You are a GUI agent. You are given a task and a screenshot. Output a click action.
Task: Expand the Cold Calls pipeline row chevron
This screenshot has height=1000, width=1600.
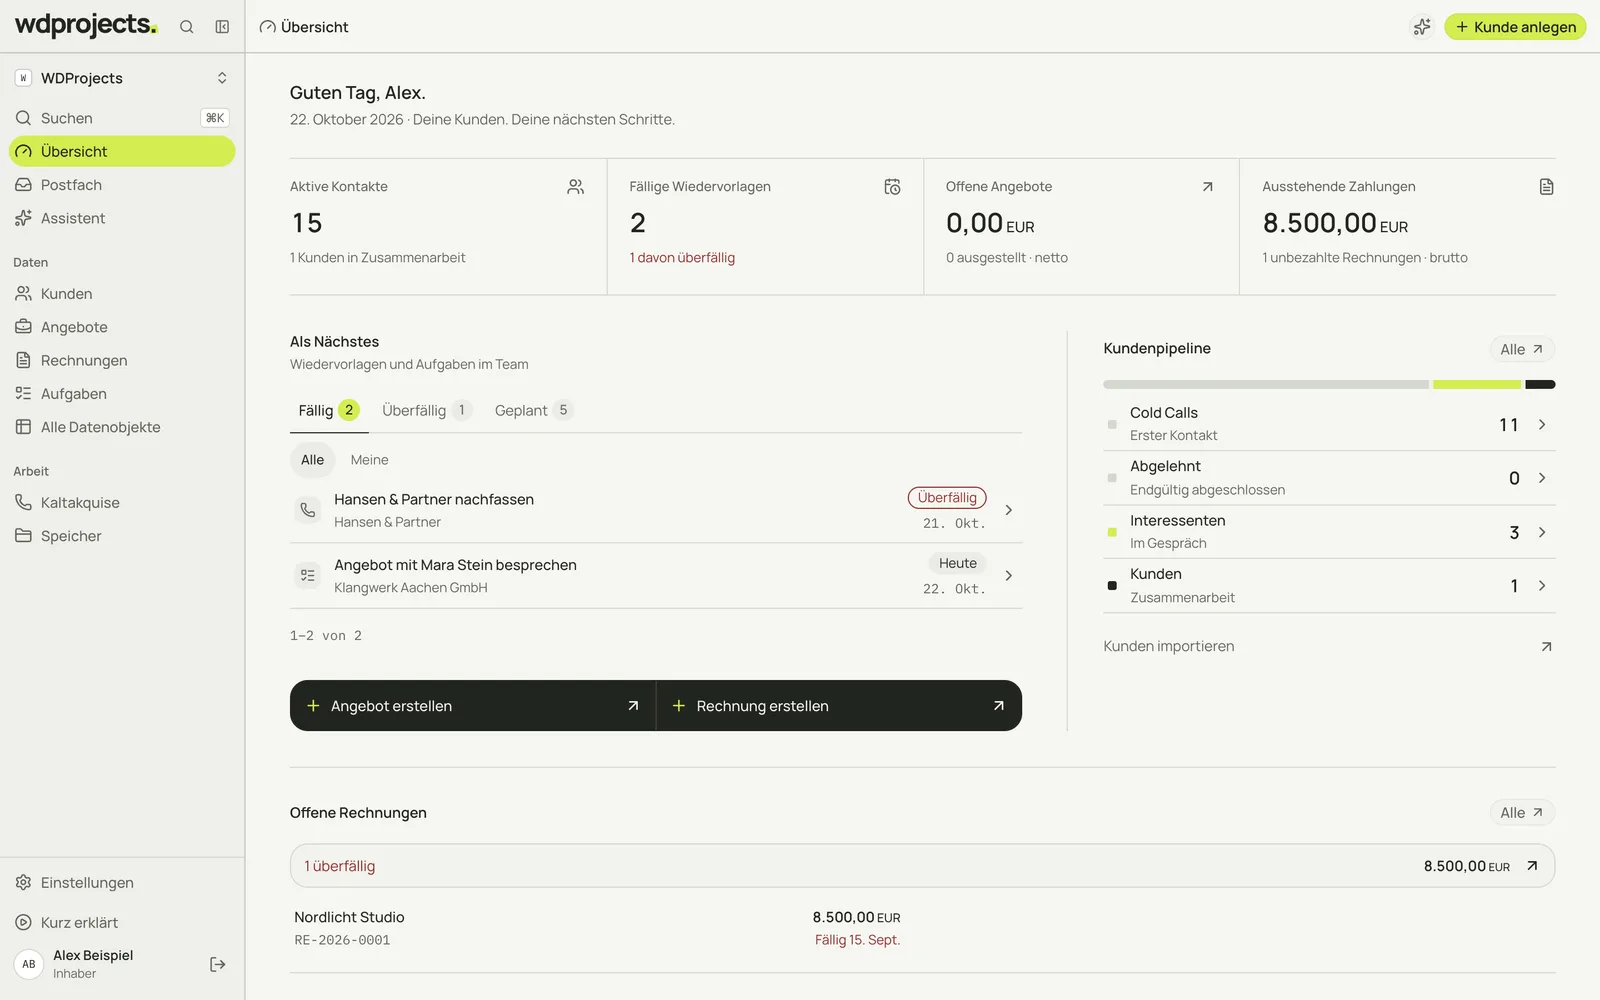[1542, 425]
